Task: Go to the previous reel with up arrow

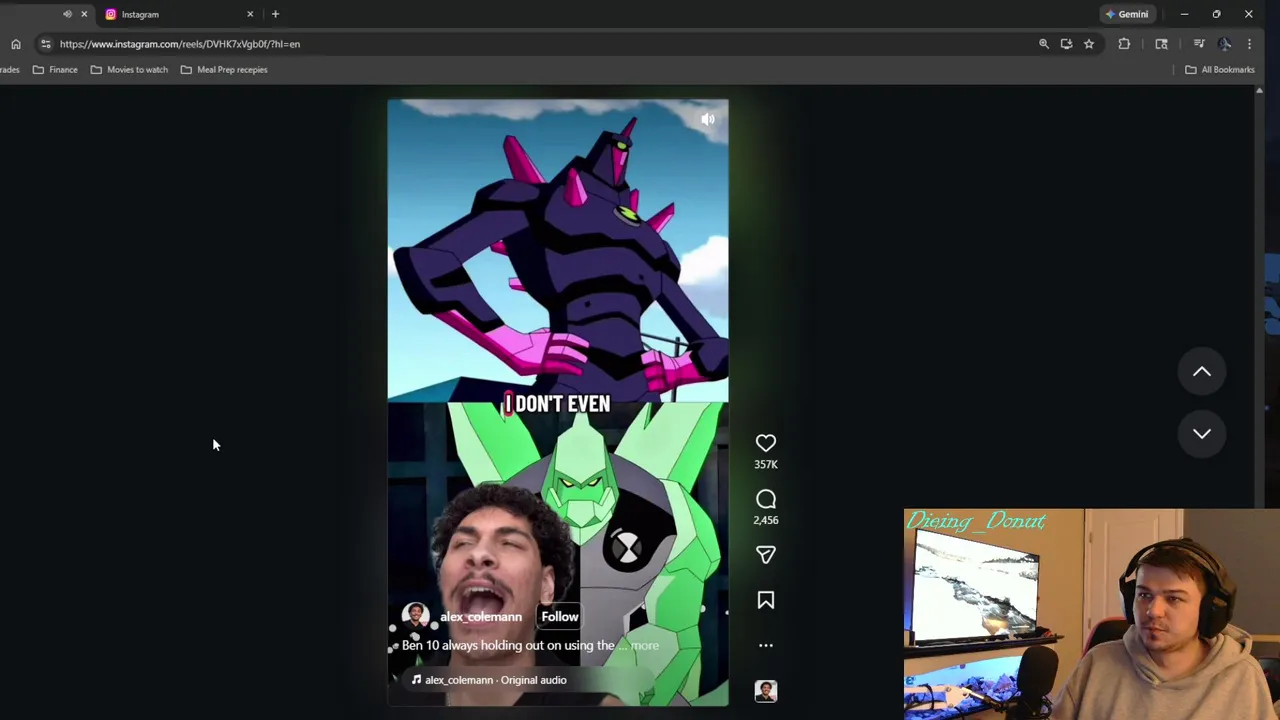Action: pos(1201,371)
